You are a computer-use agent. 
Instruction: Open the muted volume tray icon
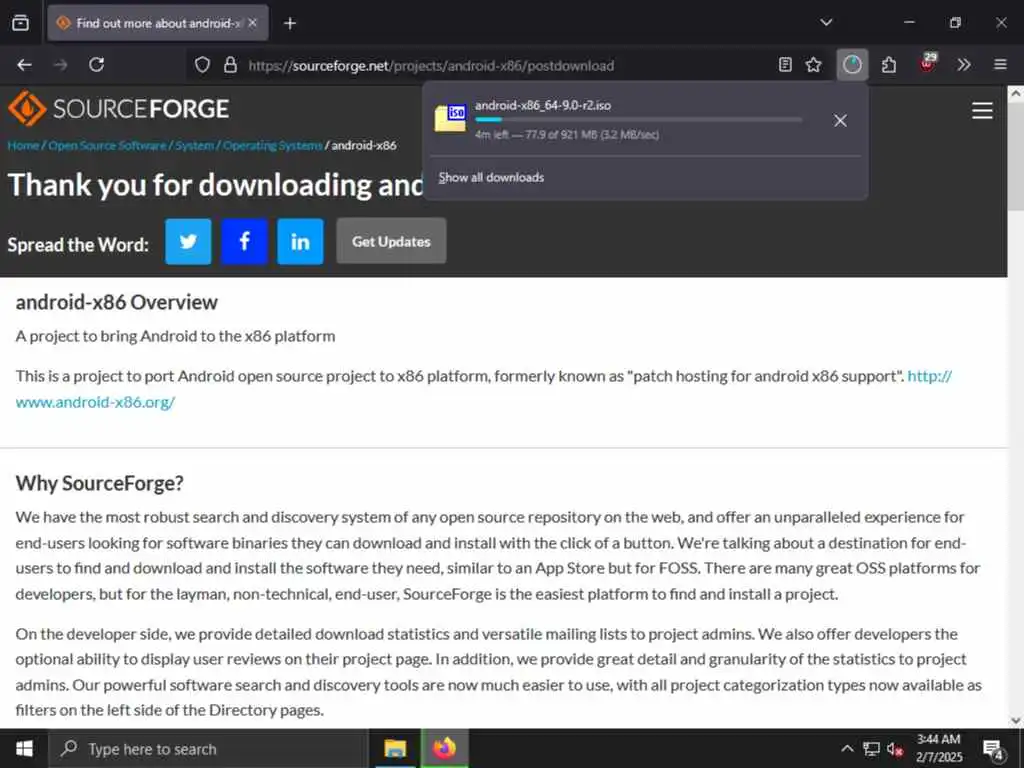[x=895, y=749]
